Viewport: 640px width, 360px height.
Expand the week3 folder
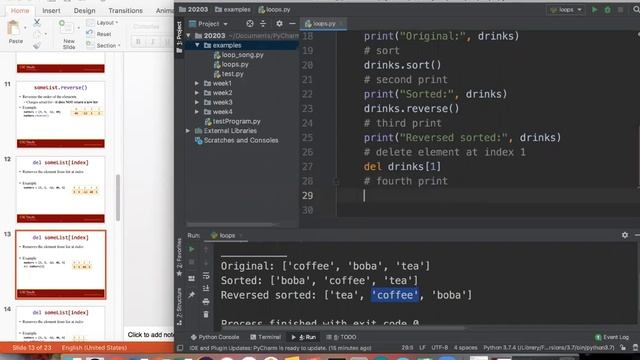click(x=197, y=102)
